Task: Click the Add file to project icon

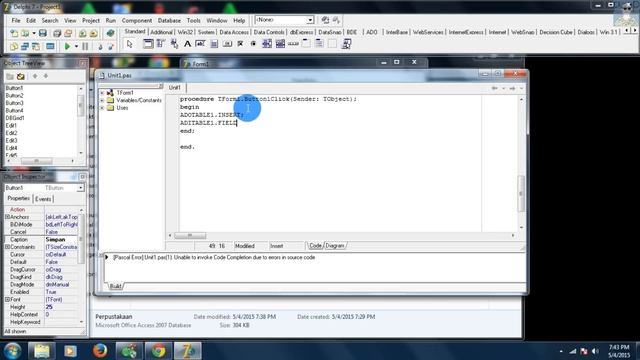Action: click(x=82, y=33)
